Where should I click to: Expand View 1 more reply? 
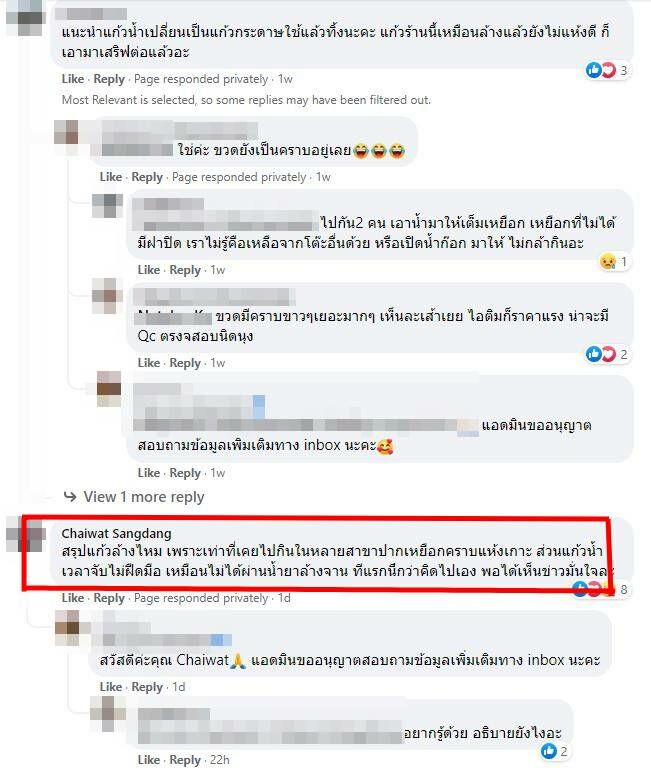(144, 496)
